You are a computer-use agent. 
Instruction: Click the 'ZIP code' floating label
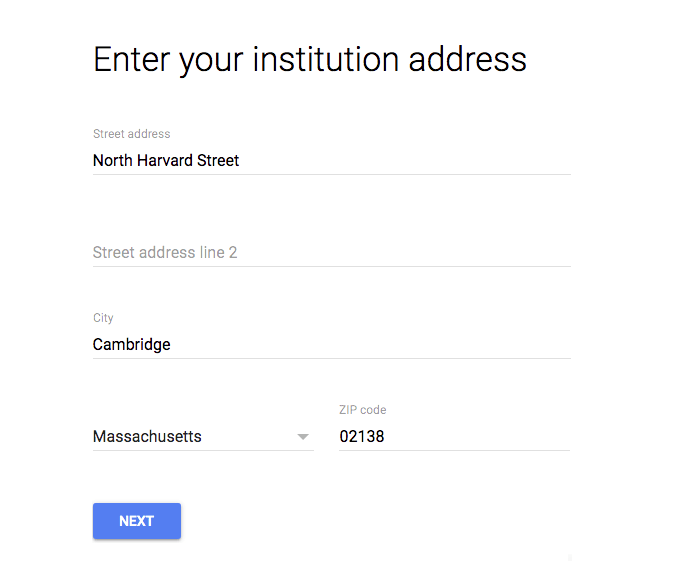pos(363,410)
